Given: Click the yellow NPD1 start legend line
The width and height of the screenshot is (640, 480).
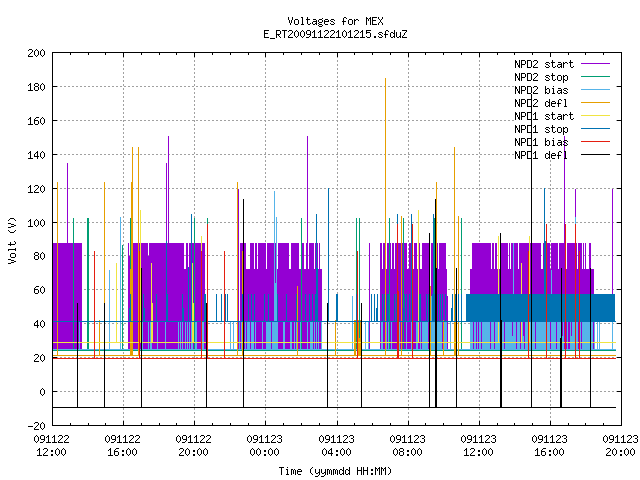Looking at the screenshot, I should click(x=596, y=116).
